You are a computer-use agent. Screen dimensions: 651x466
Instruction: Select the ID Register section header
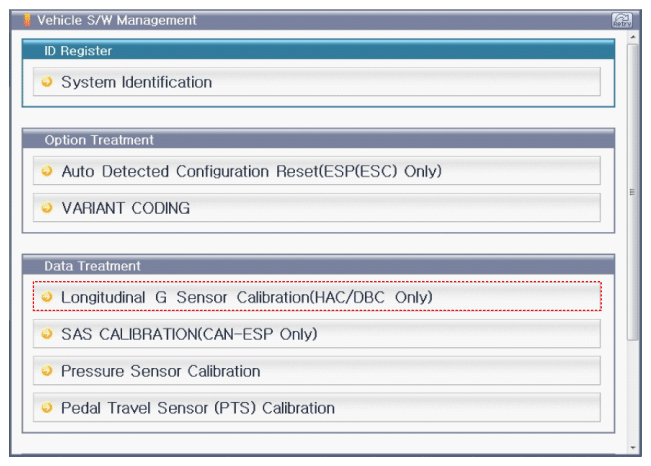[x=318, y=50]
